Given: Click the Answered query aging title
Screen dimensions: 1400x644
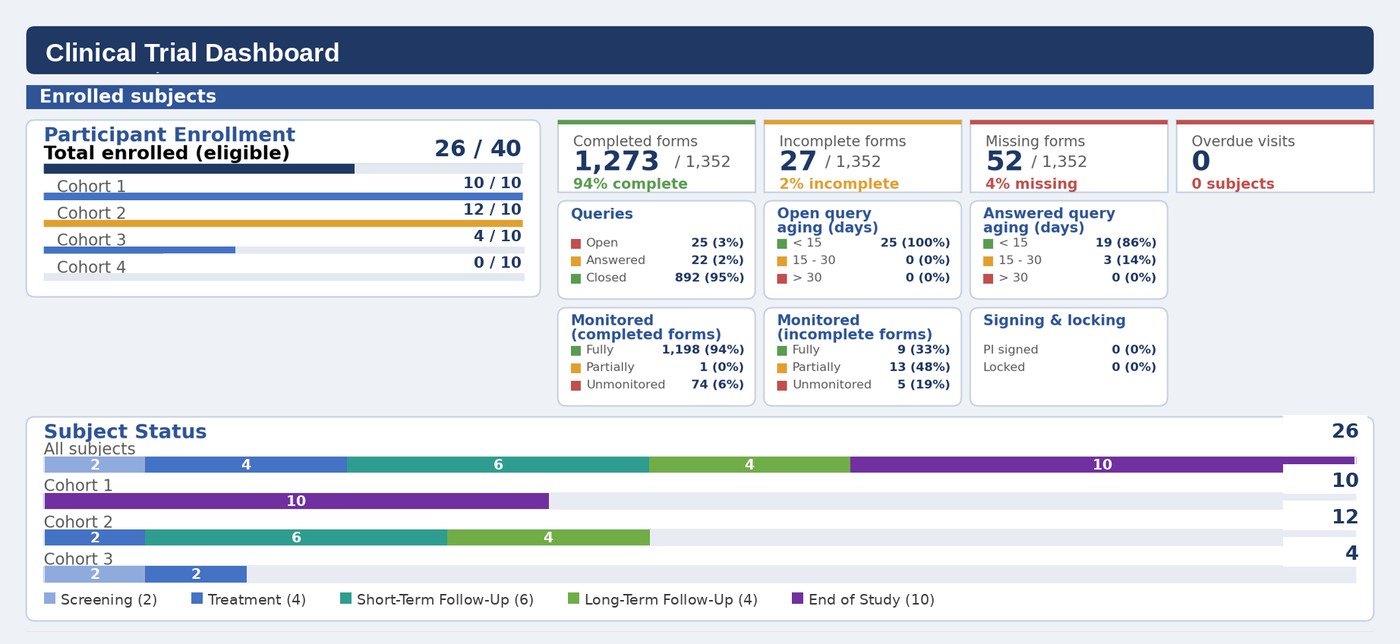Looking at the screenshot, I should 1049,220.
